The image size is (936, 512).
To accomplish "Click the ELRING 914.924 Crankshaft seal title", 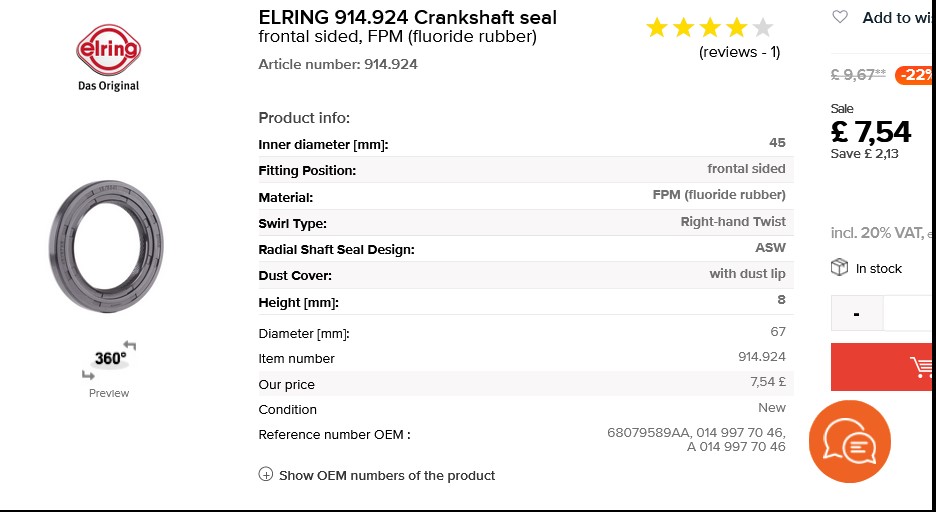I will click(408, 17).
